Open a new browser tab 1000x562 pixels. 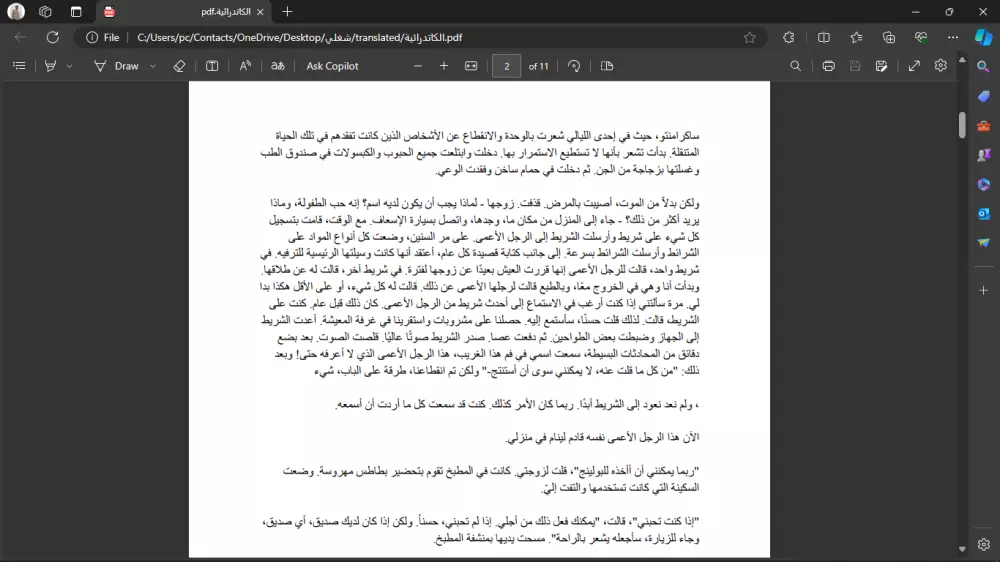point(287,11)
